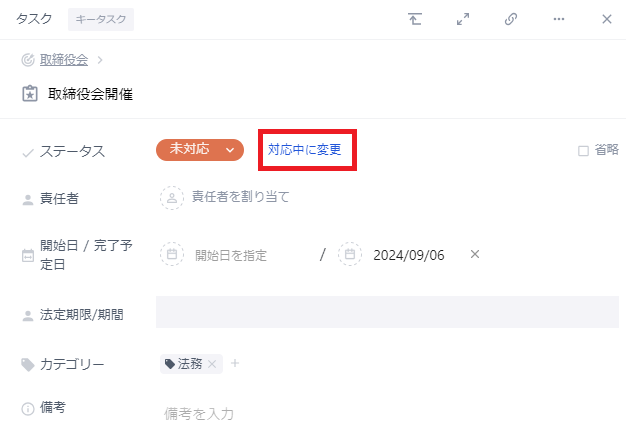Image resolution: width=626 pixels, height=436 pixels.
Task: Open the 取締役会 breadcrumb link
Action: tap(64, 60)
